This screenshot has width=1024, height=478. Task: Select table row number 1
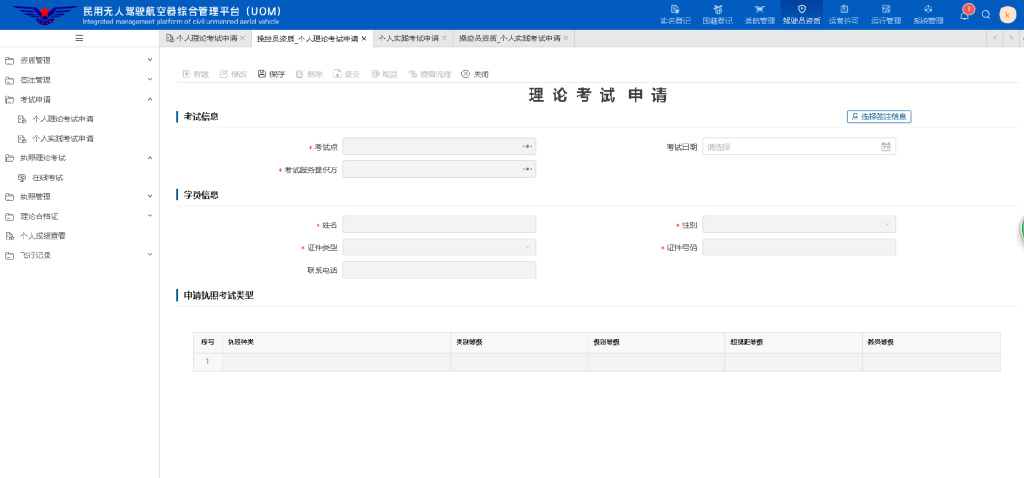[208, 362]
